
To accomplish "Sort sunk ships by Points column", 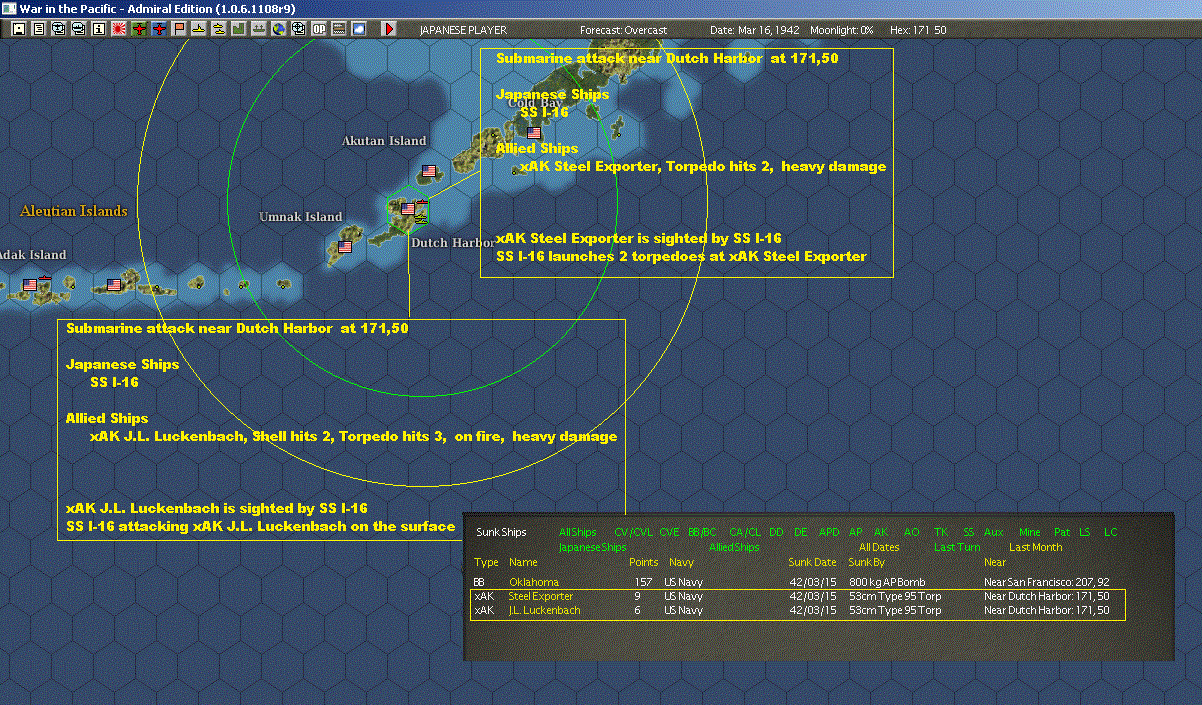I will point(643,562).
